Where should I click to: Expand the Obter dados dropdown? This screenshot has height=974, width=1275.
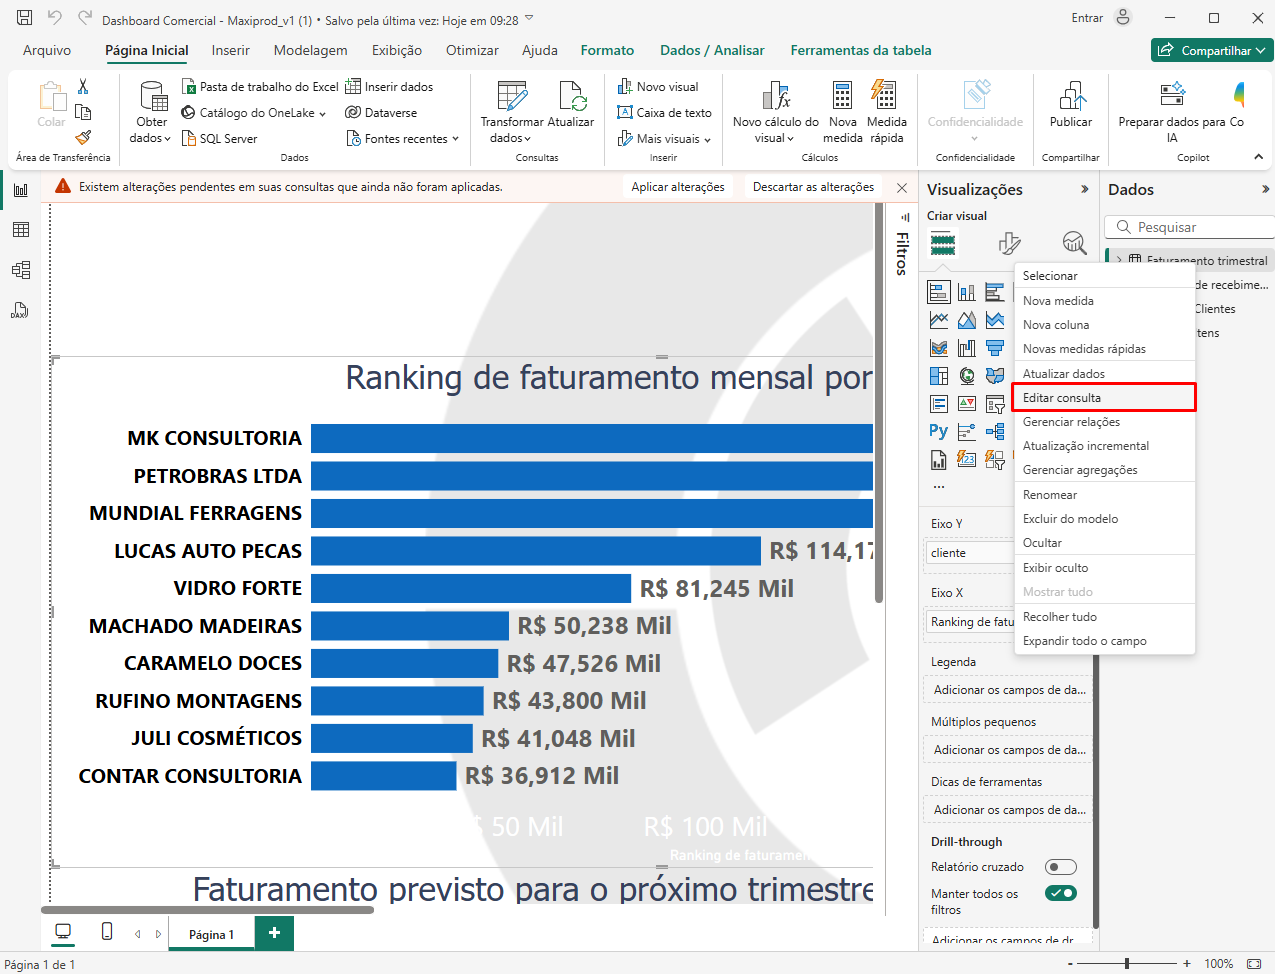point(151,138)
